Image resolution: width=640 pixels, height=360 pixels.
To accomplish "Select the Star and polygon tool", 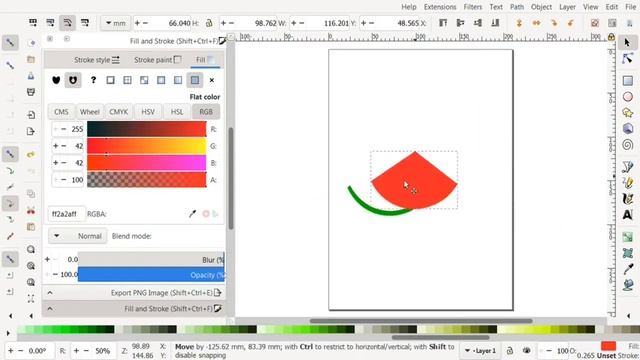I will (x=628, y=113).
